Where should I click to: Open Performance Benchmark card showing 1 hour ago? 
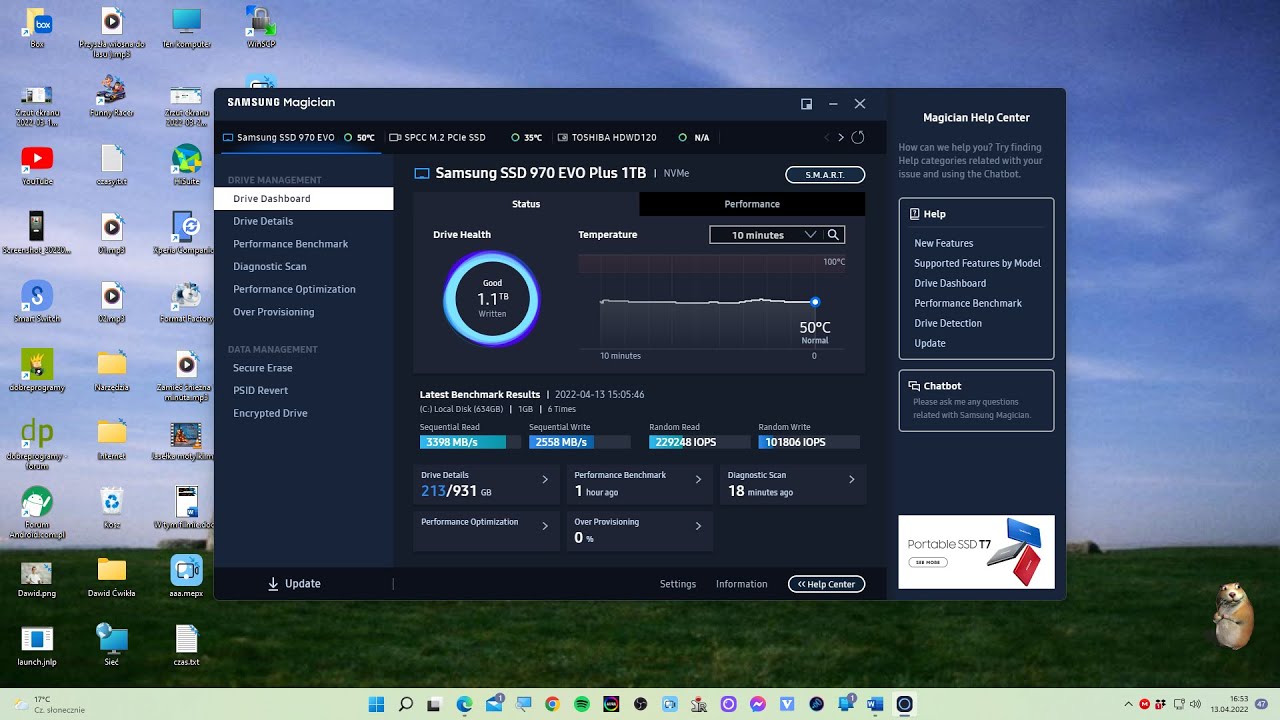coord(639,484)
